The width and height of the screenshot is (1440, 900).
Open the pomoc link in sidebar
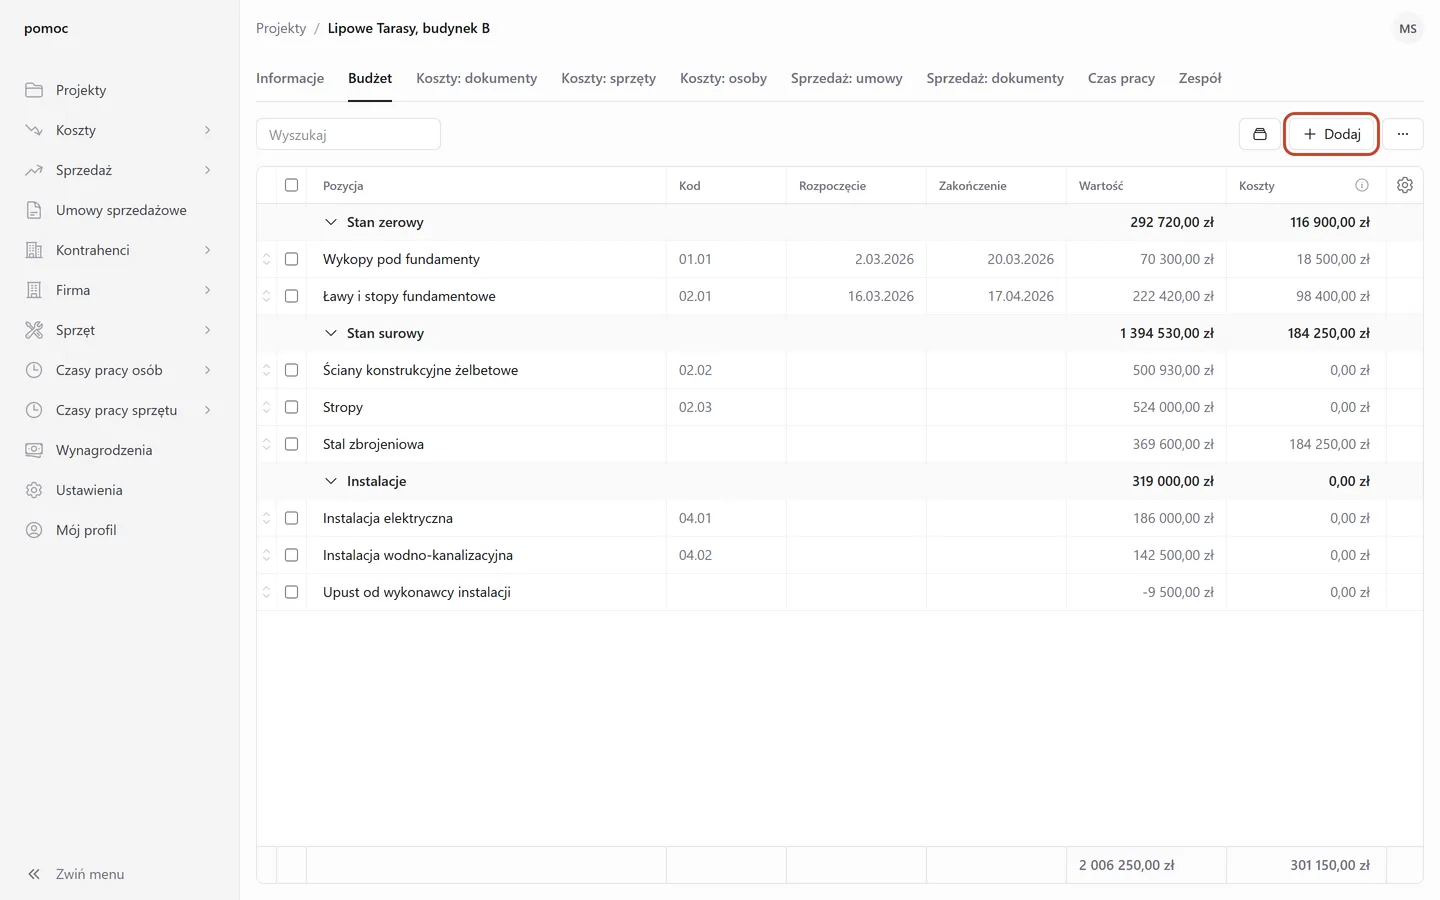coord(46,28)
